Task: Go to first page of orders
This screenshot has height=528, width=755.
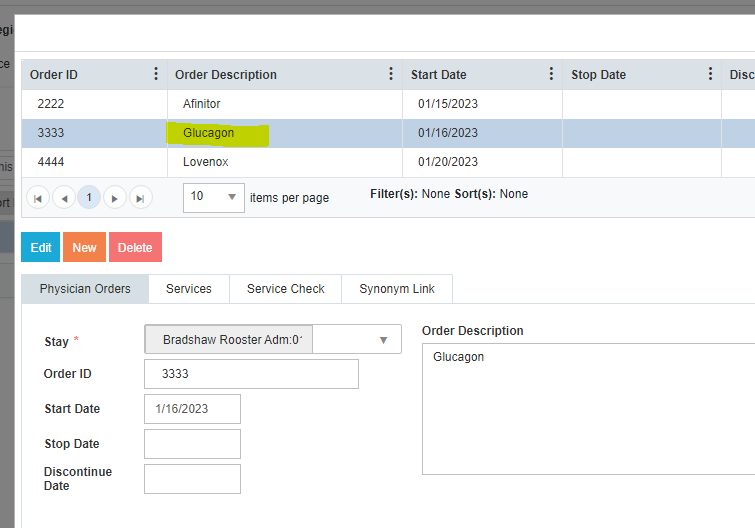Action: 38,198
